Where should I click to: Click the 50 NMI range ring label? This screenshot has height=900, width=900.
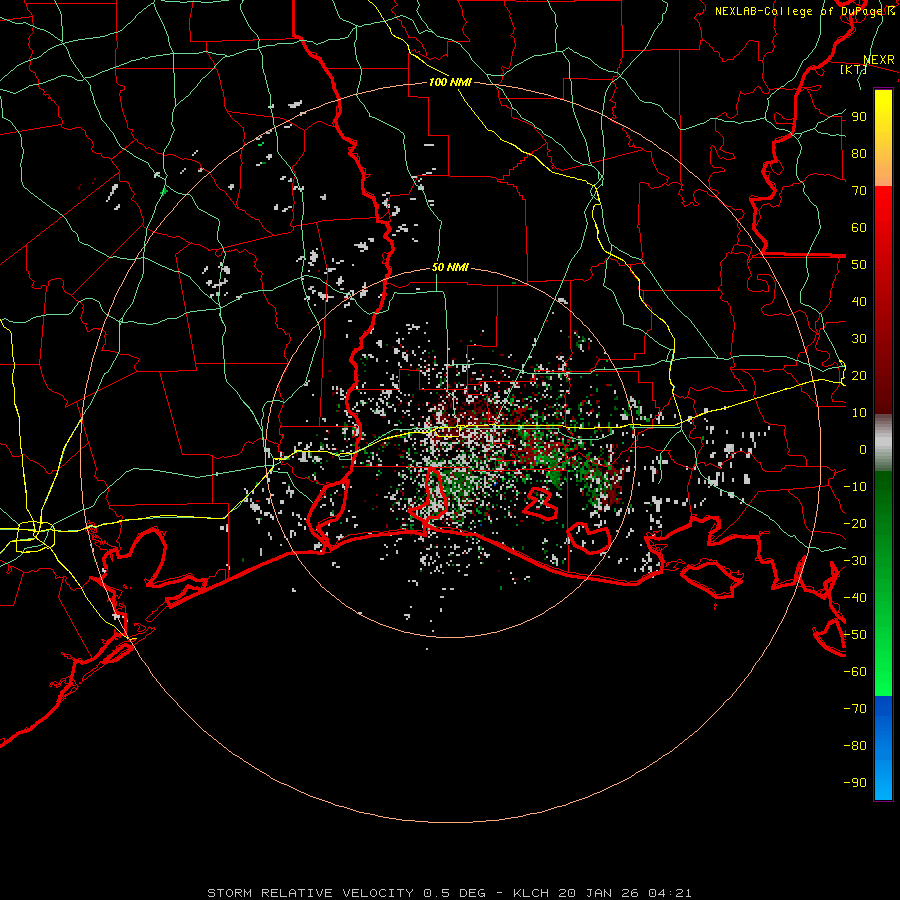point(450,267)
